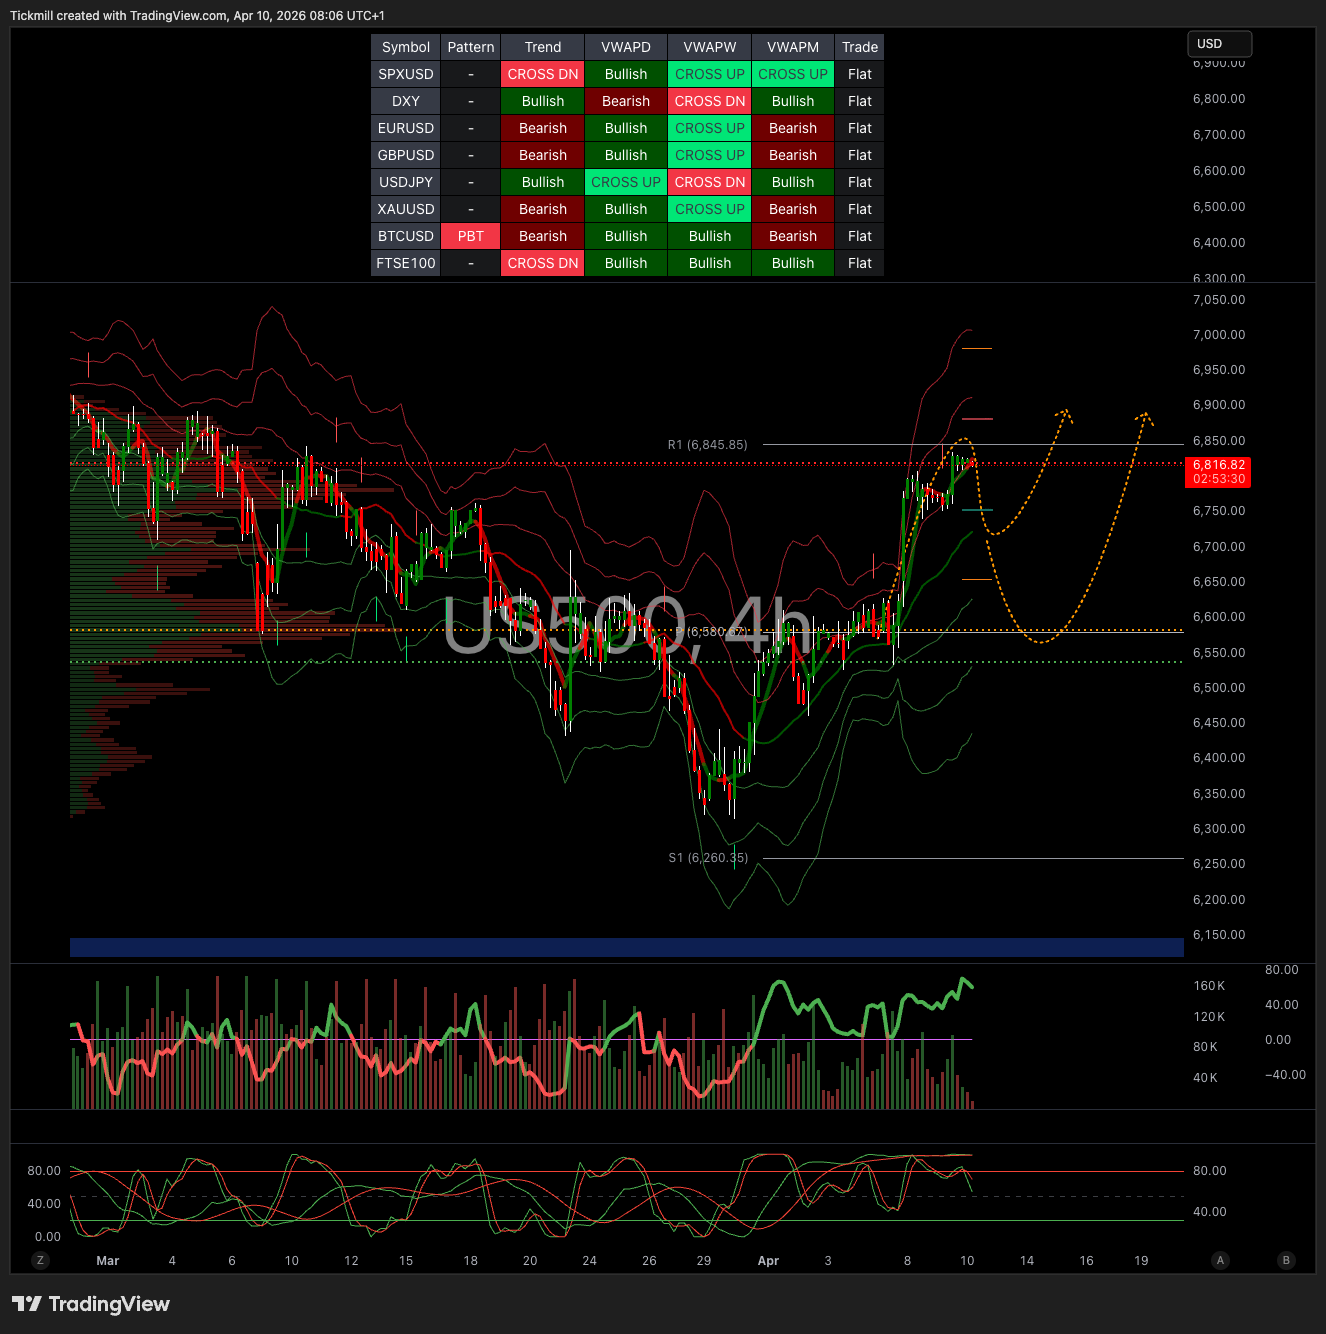Select the SPXUSD row in the table
The image size is (1326, 1334).
406,74
